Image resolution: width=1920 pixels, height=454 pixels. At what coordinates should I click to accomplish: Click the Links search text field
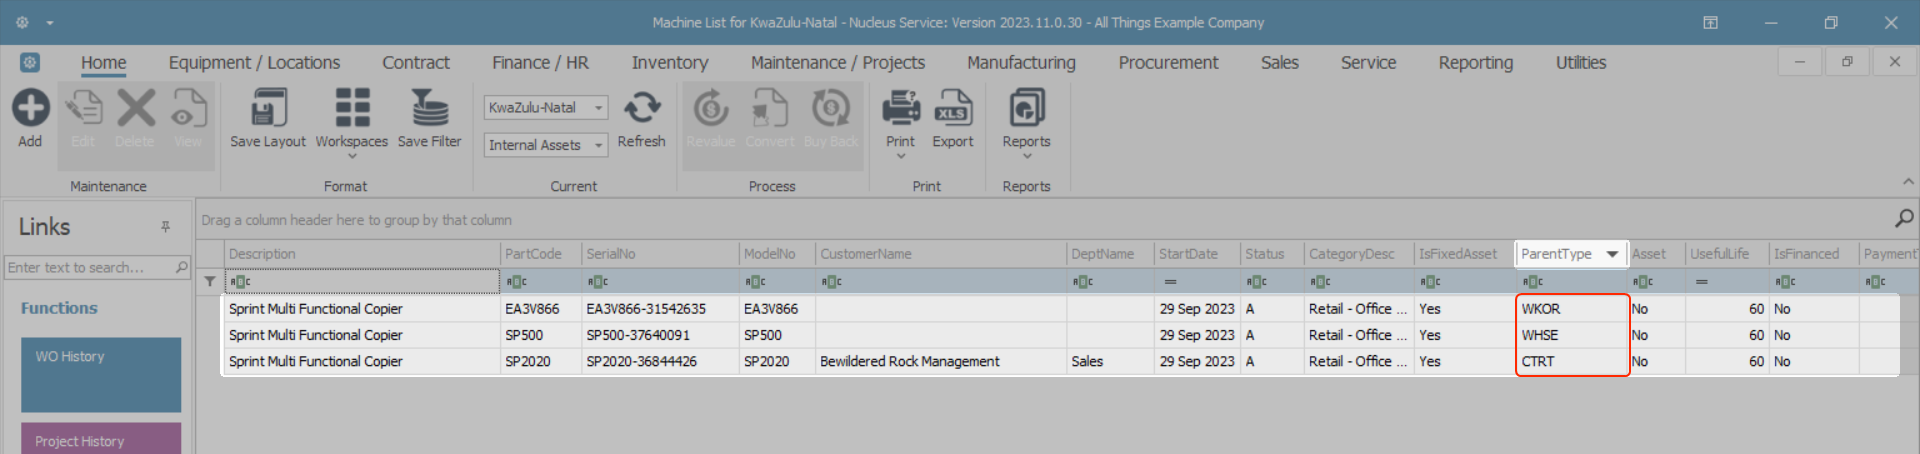[90, 268]
